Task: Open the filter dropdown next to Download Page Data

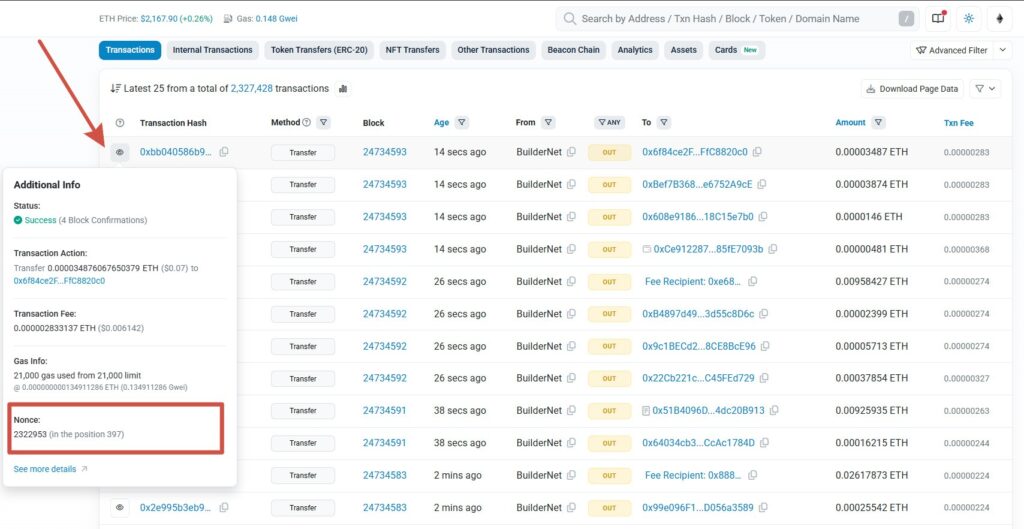Action: pos(985,89)
